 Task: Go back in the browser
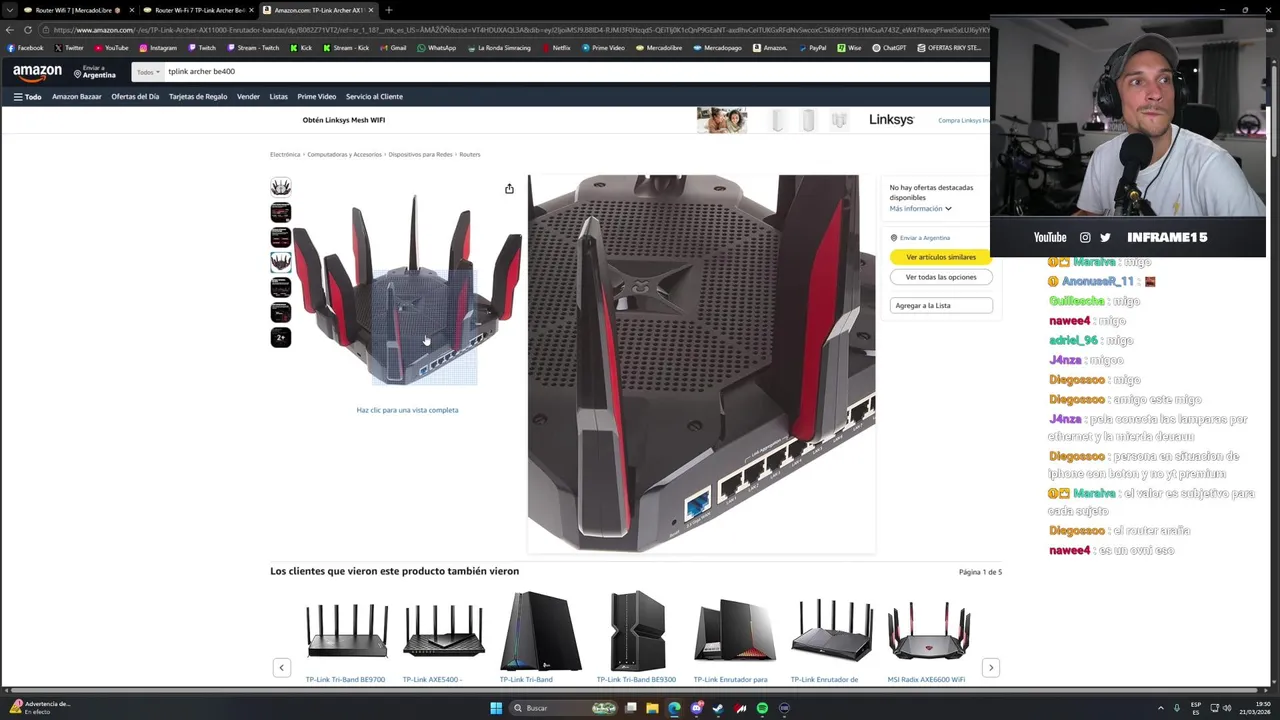click(10, 30)
